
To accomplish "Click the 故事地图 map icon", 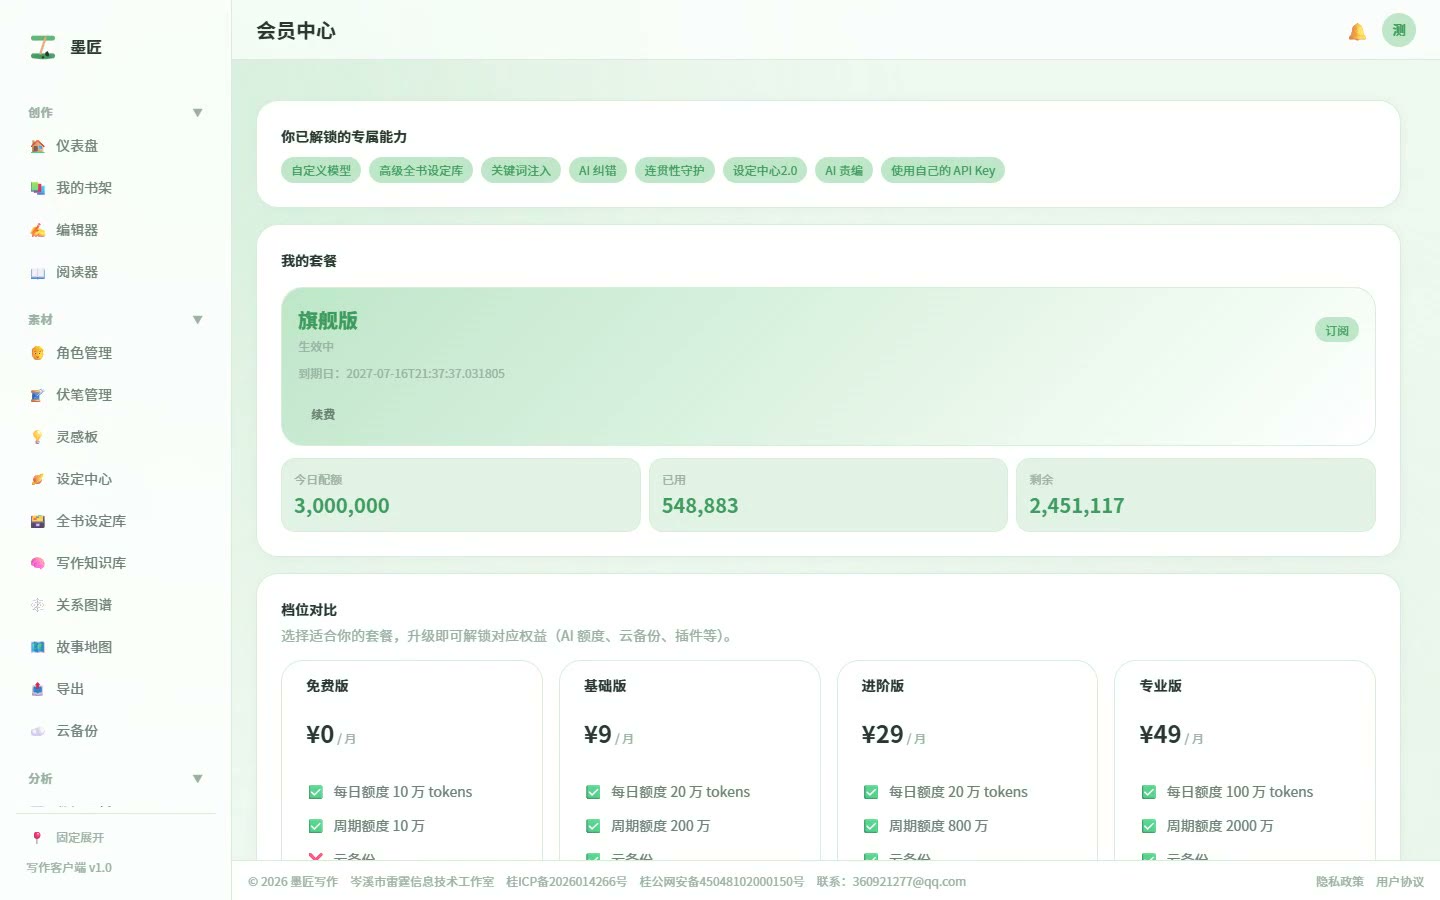I will [37, 647].
